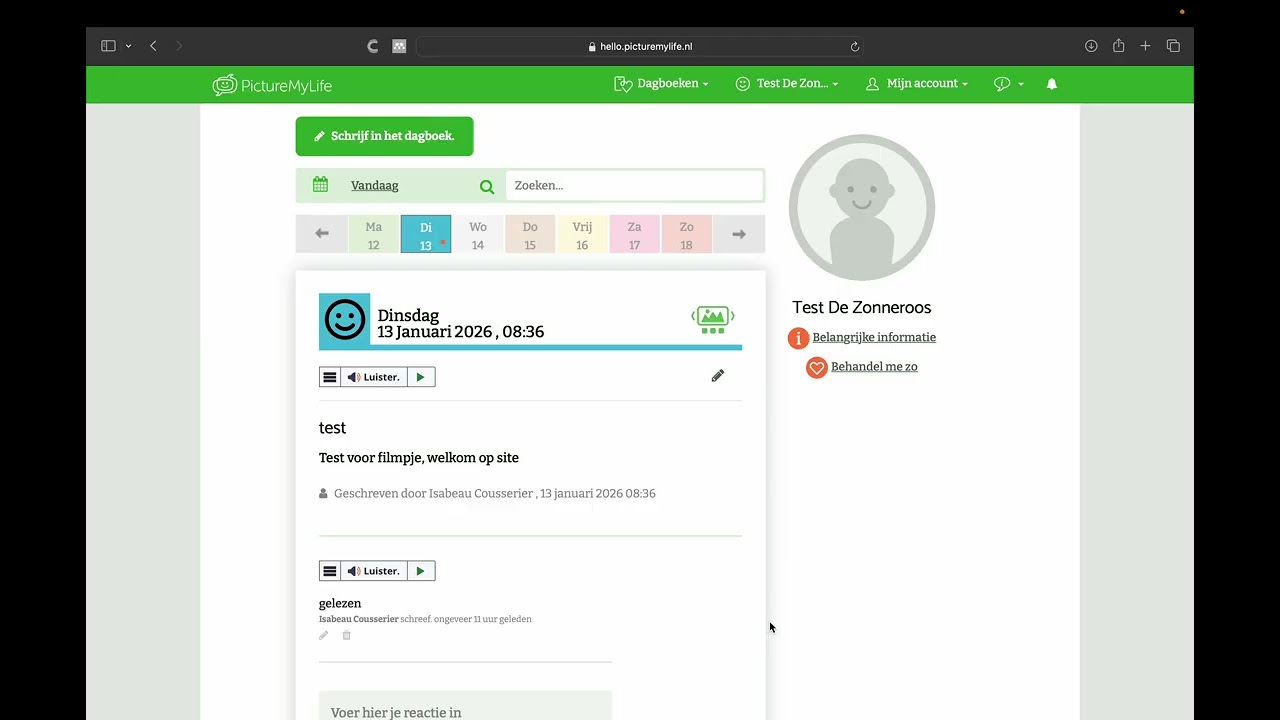1280x720 pixels.
Task: Open Belangrijke informatie link
Action: coord(874,338)
